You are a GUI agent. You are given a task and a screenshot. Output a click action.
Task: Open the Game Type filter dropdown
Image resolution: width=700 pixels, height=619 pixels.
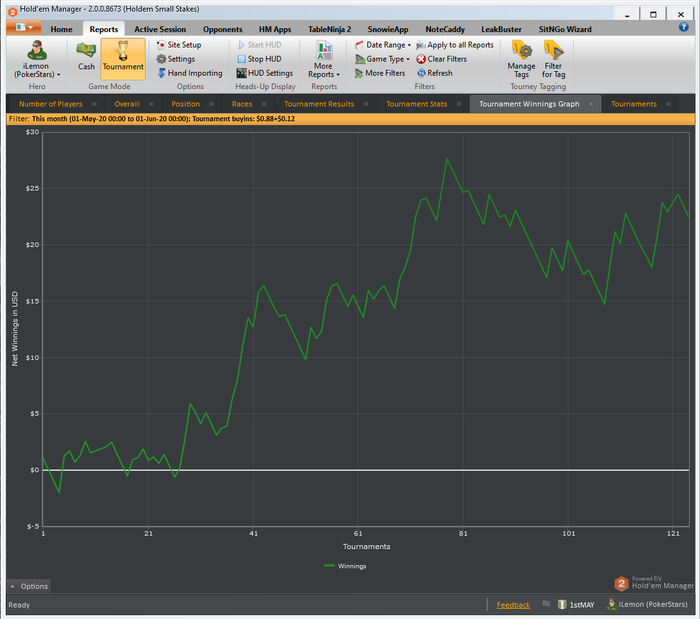382,59
